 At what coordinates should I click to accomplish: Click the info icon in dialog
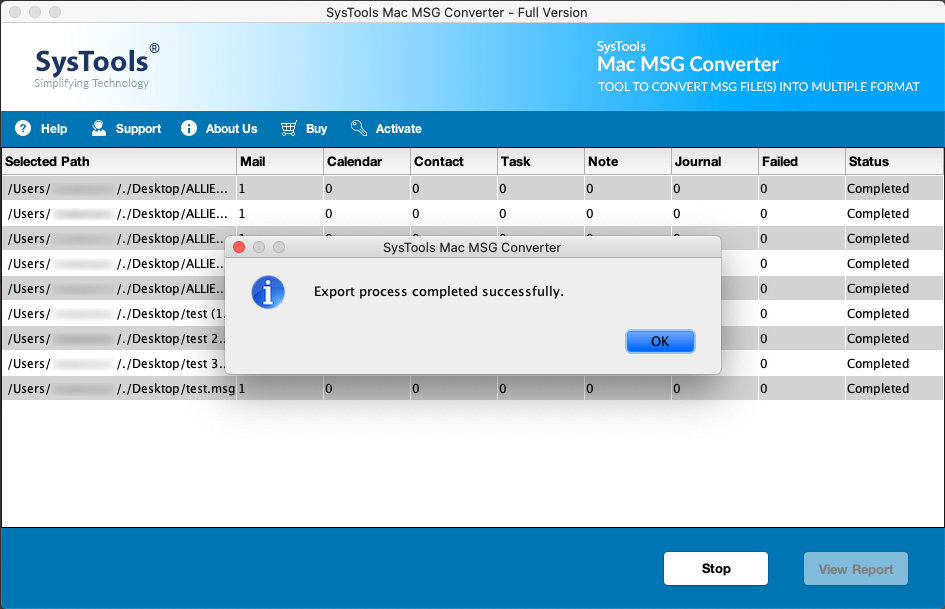268,292
